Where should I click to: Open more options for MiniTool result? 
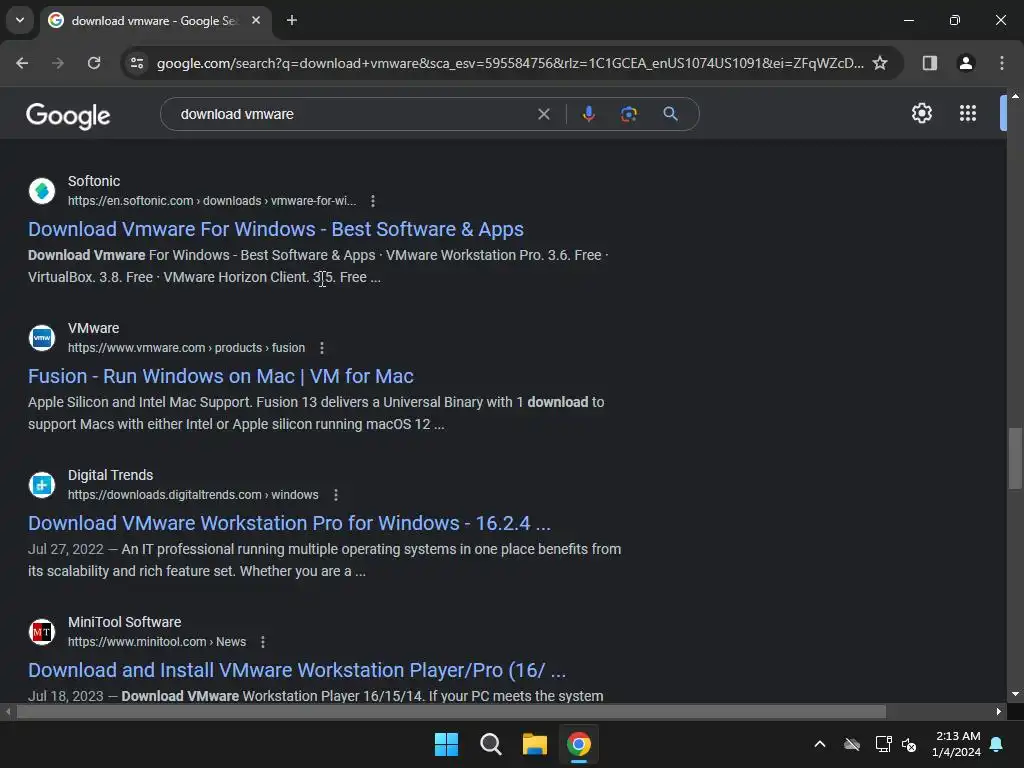pos(263,642)
